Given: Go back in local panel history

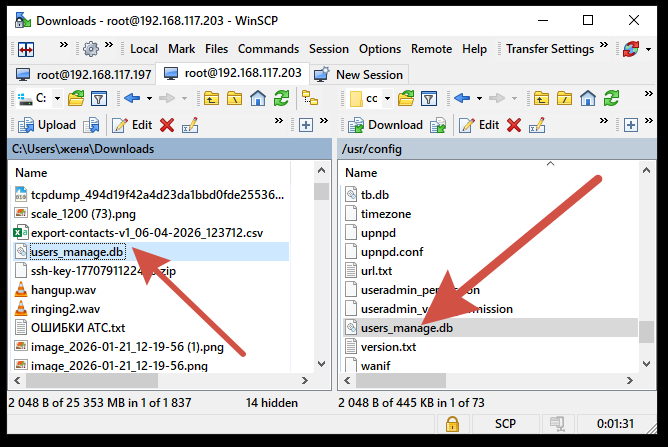Looking at the screenshot, I should (x=132, y=99).
